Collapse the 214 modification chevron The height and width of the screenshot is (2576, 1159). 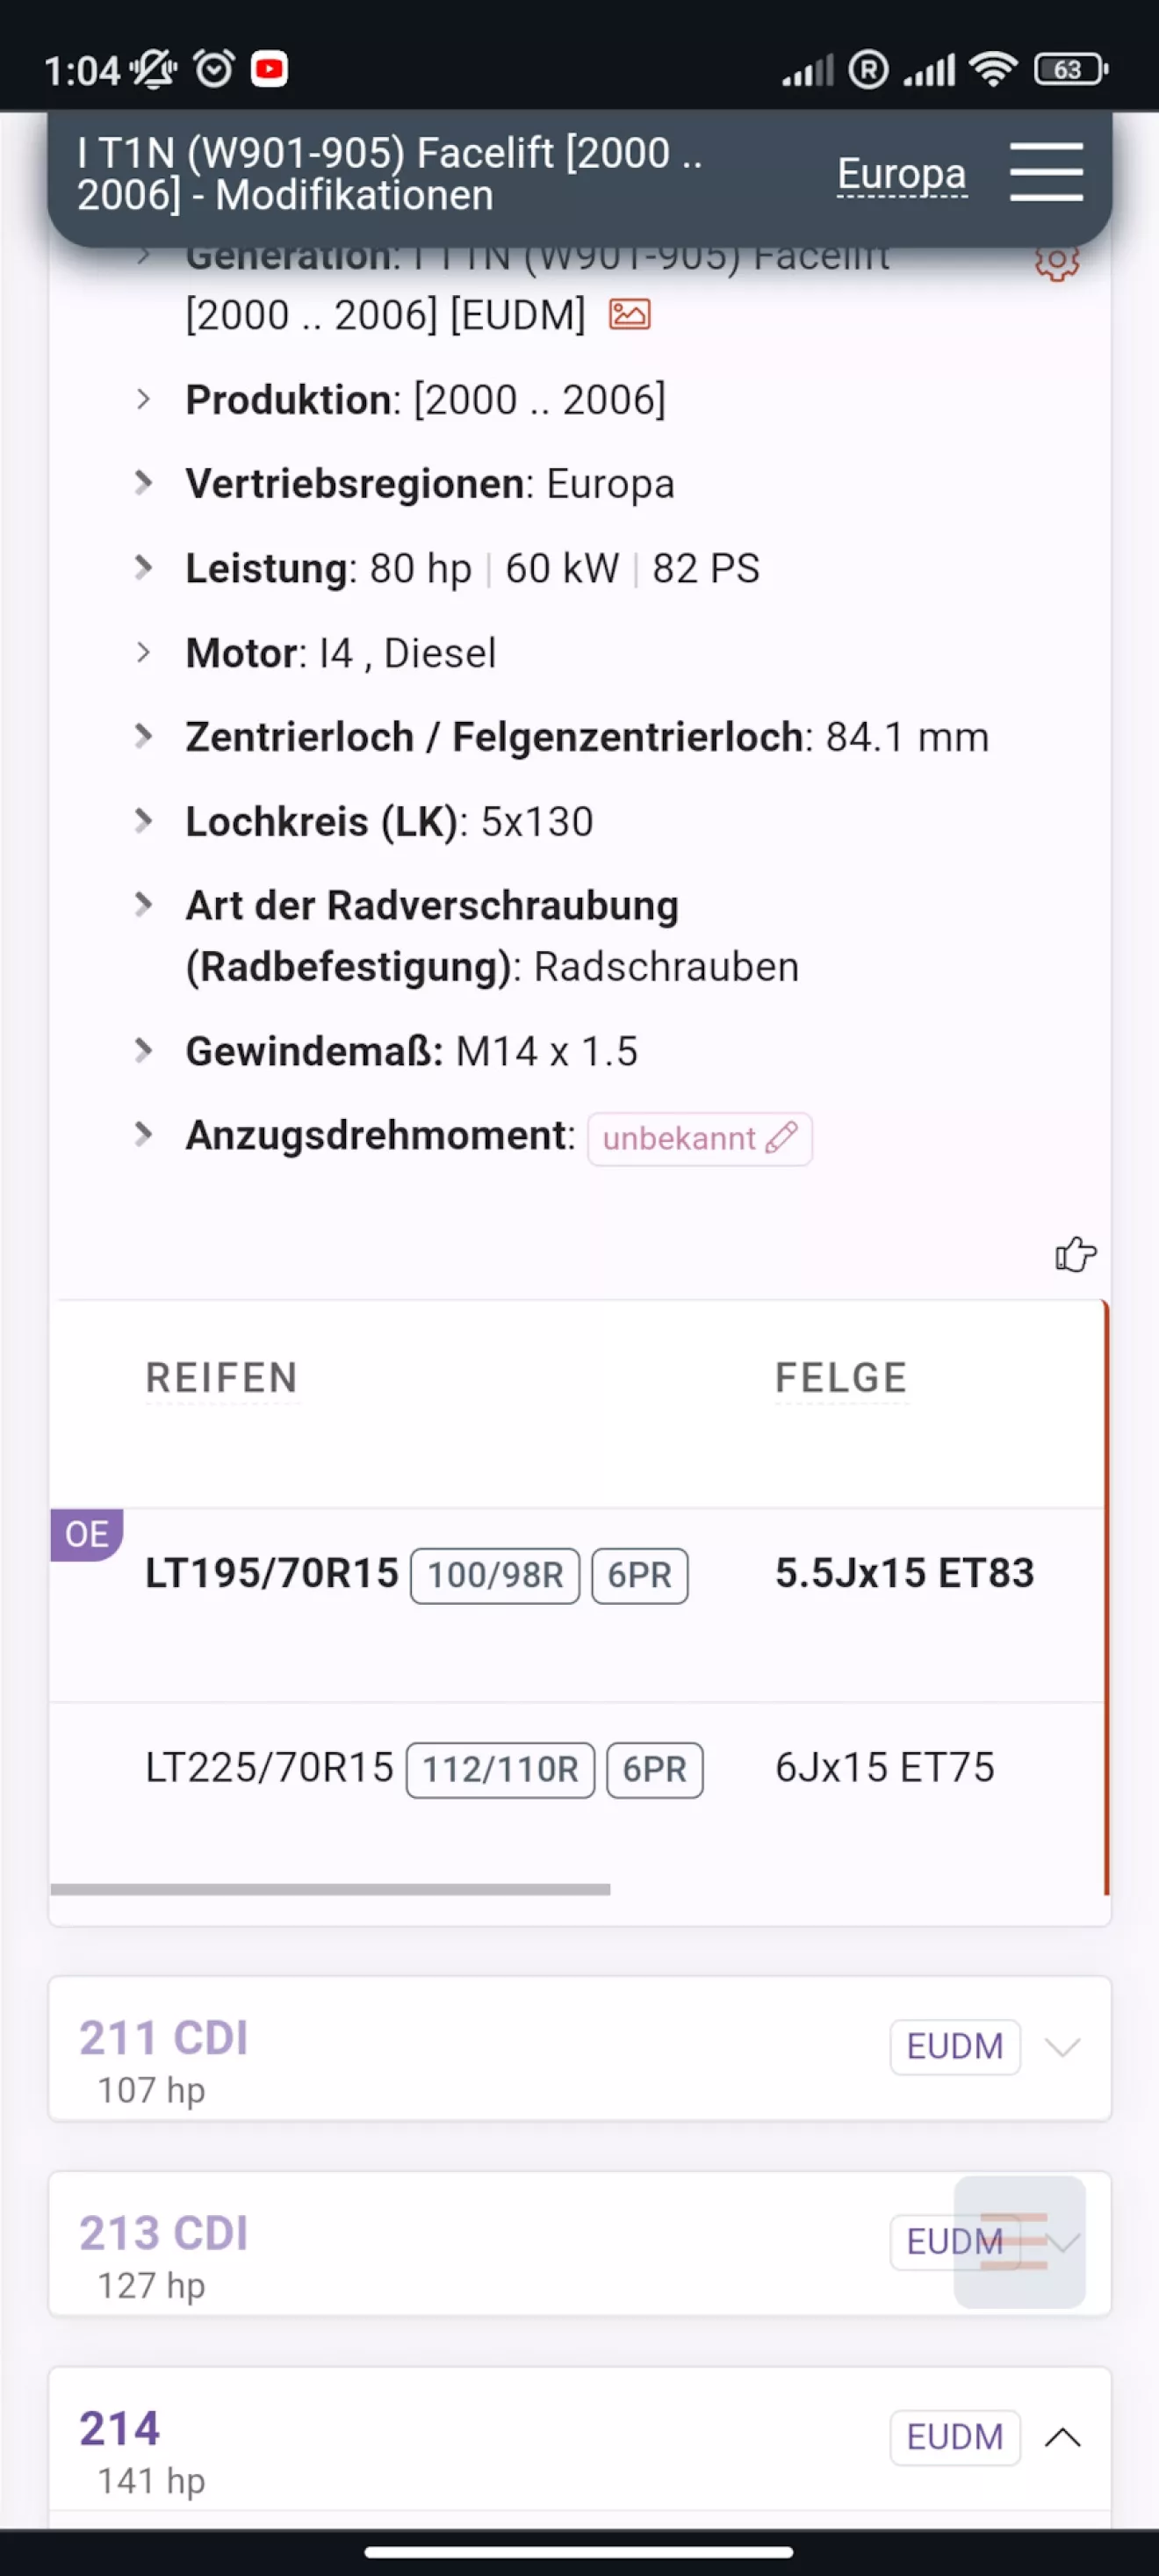[1062, 2437]
